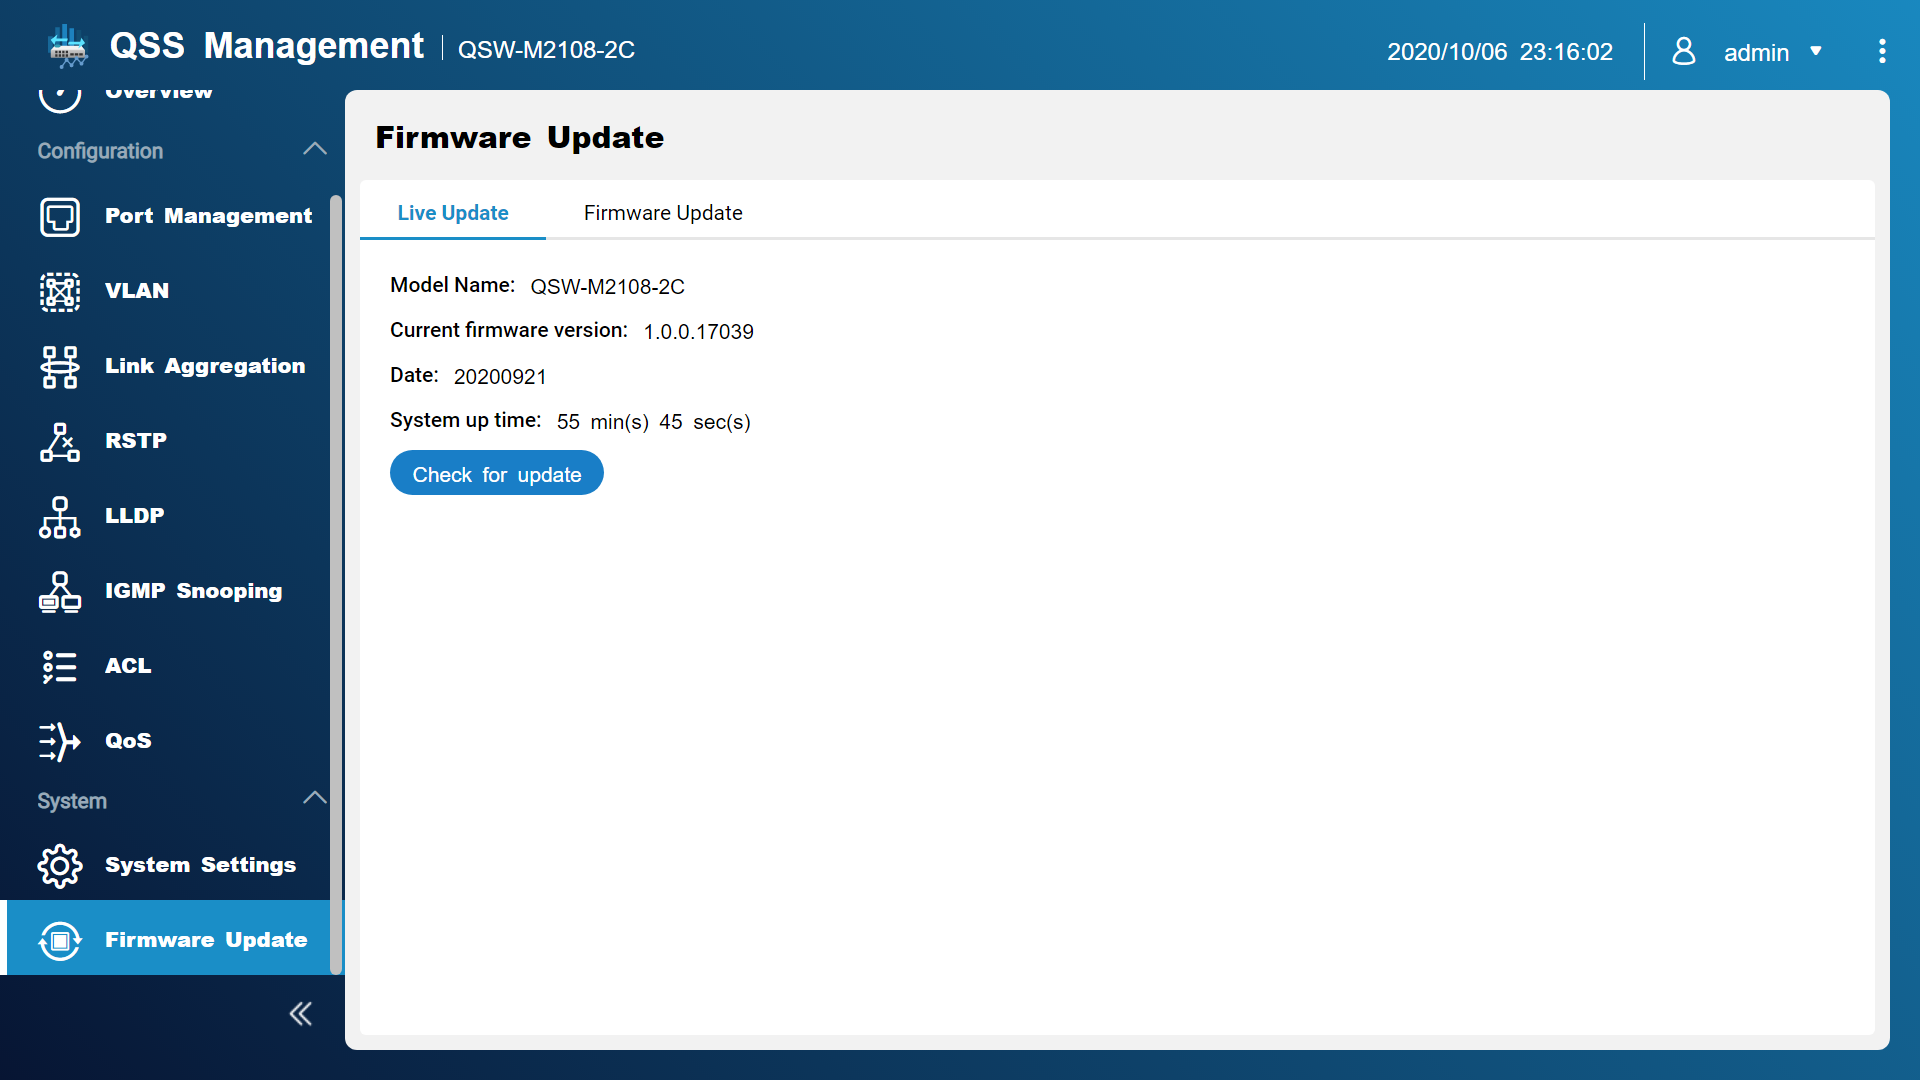Click the IGMP Snooping icon
Screen dimensions: 1920x1080
60,591
